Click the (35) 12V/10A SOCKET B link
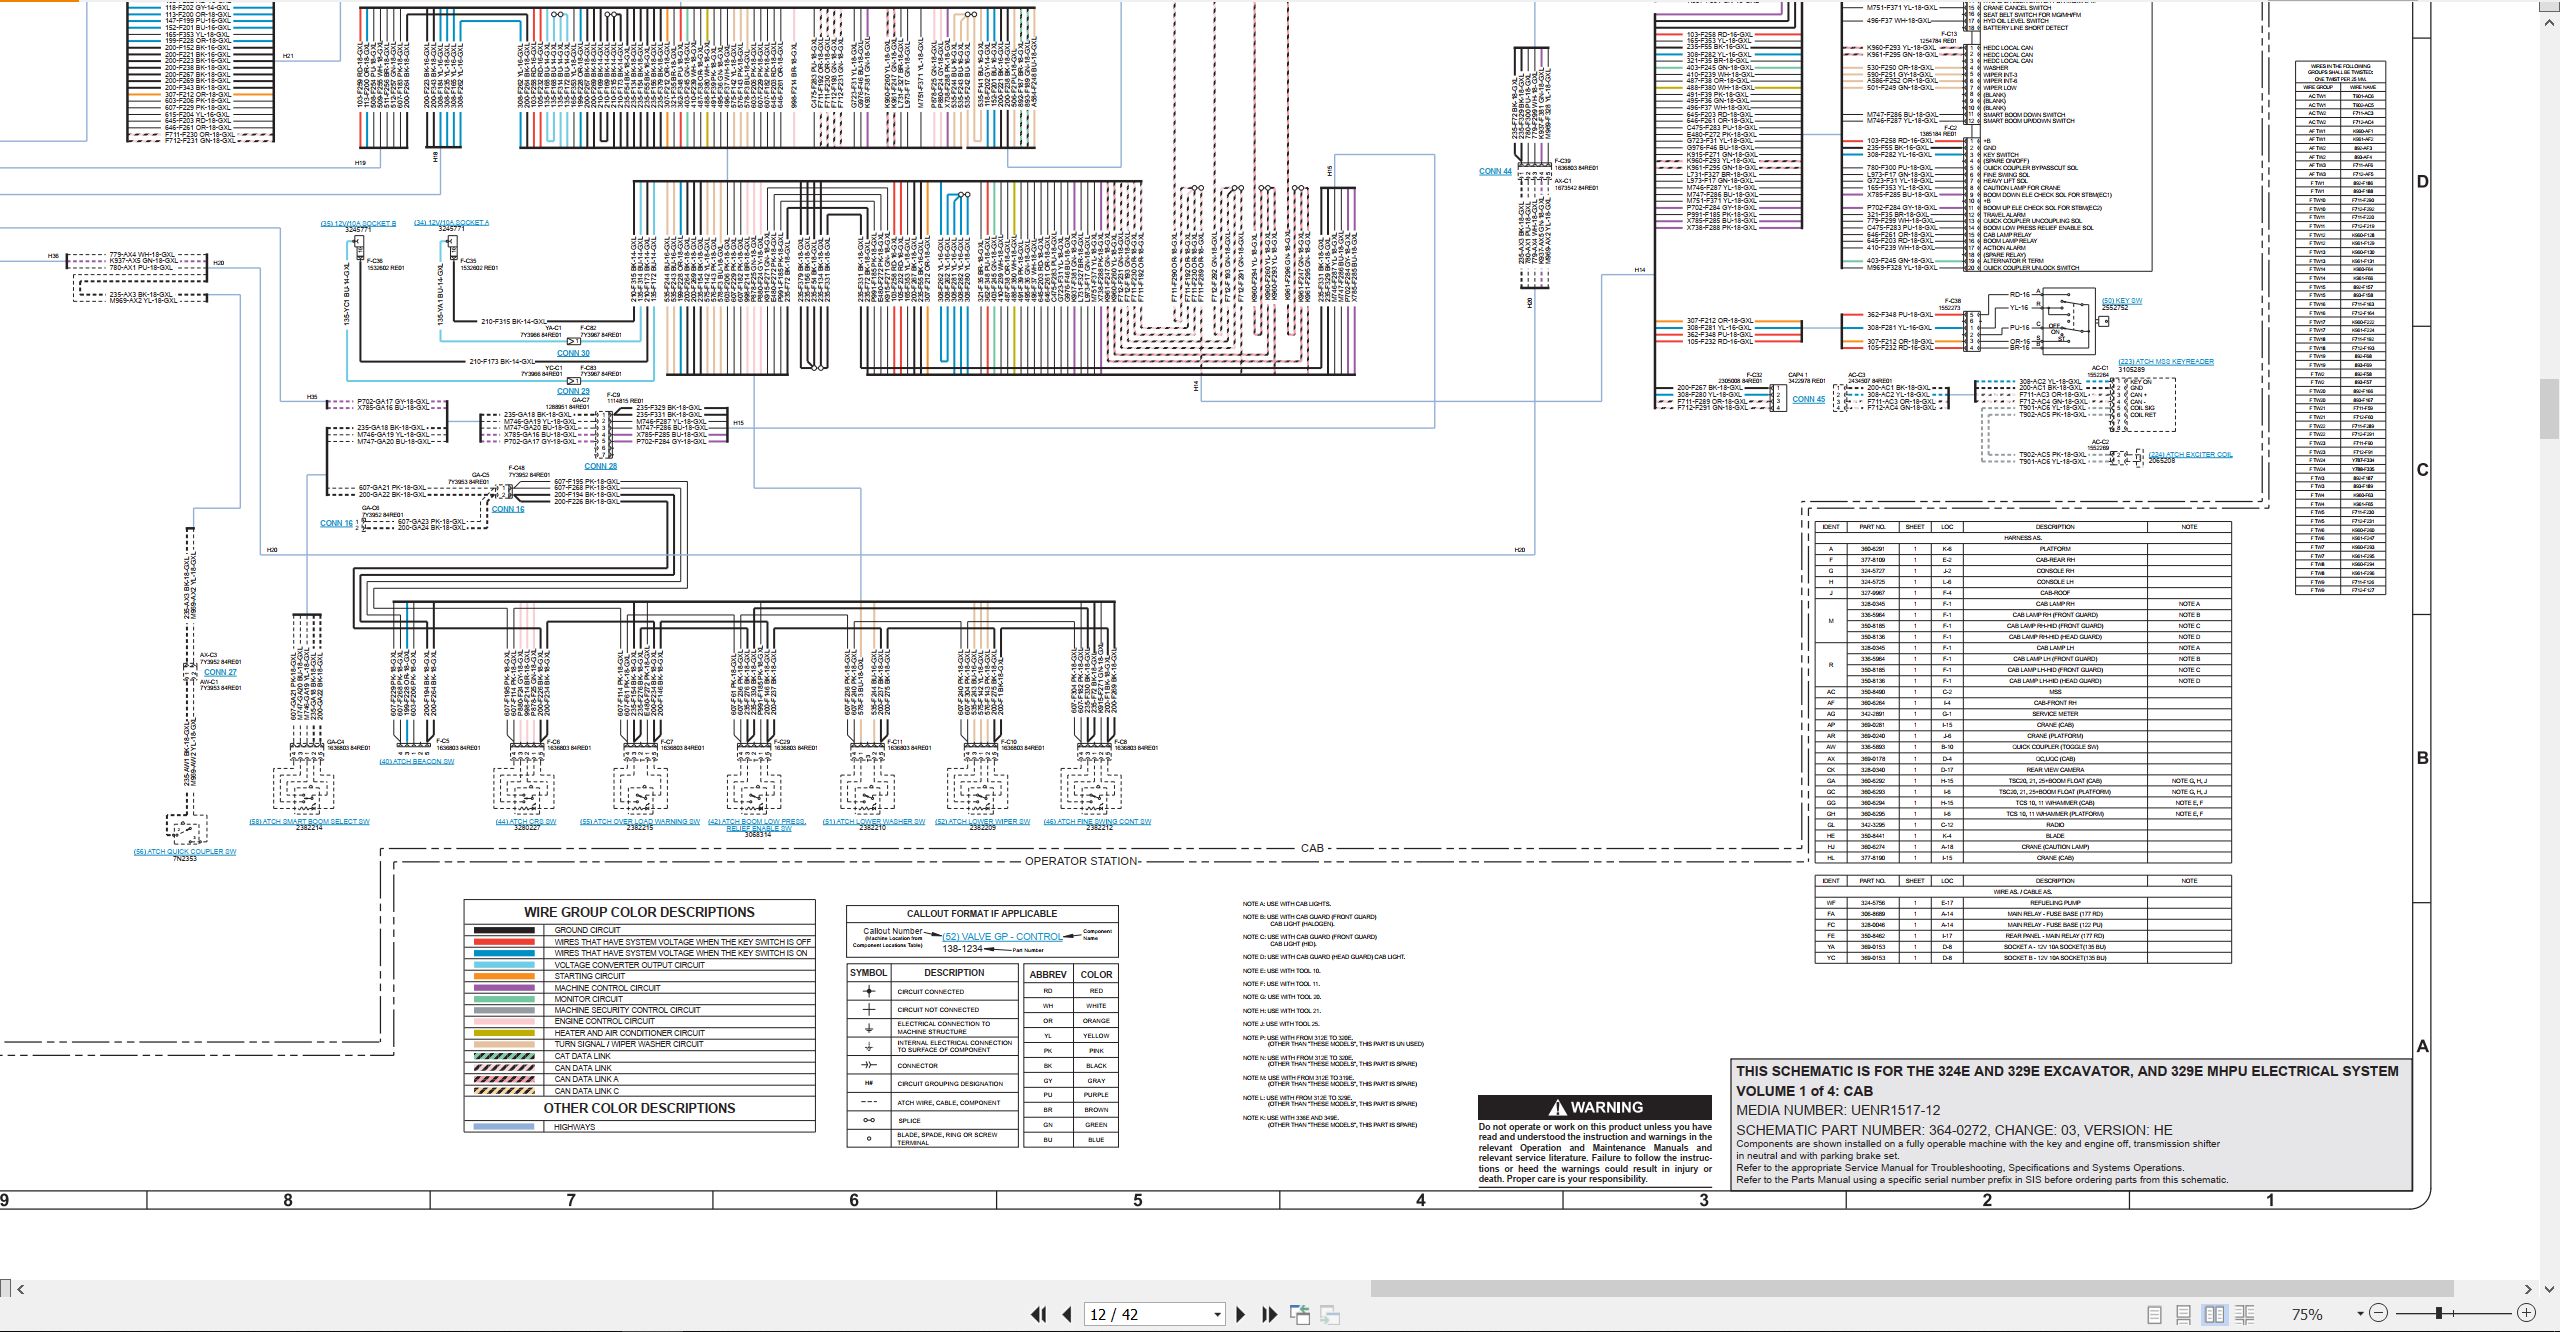 point(358,223)
